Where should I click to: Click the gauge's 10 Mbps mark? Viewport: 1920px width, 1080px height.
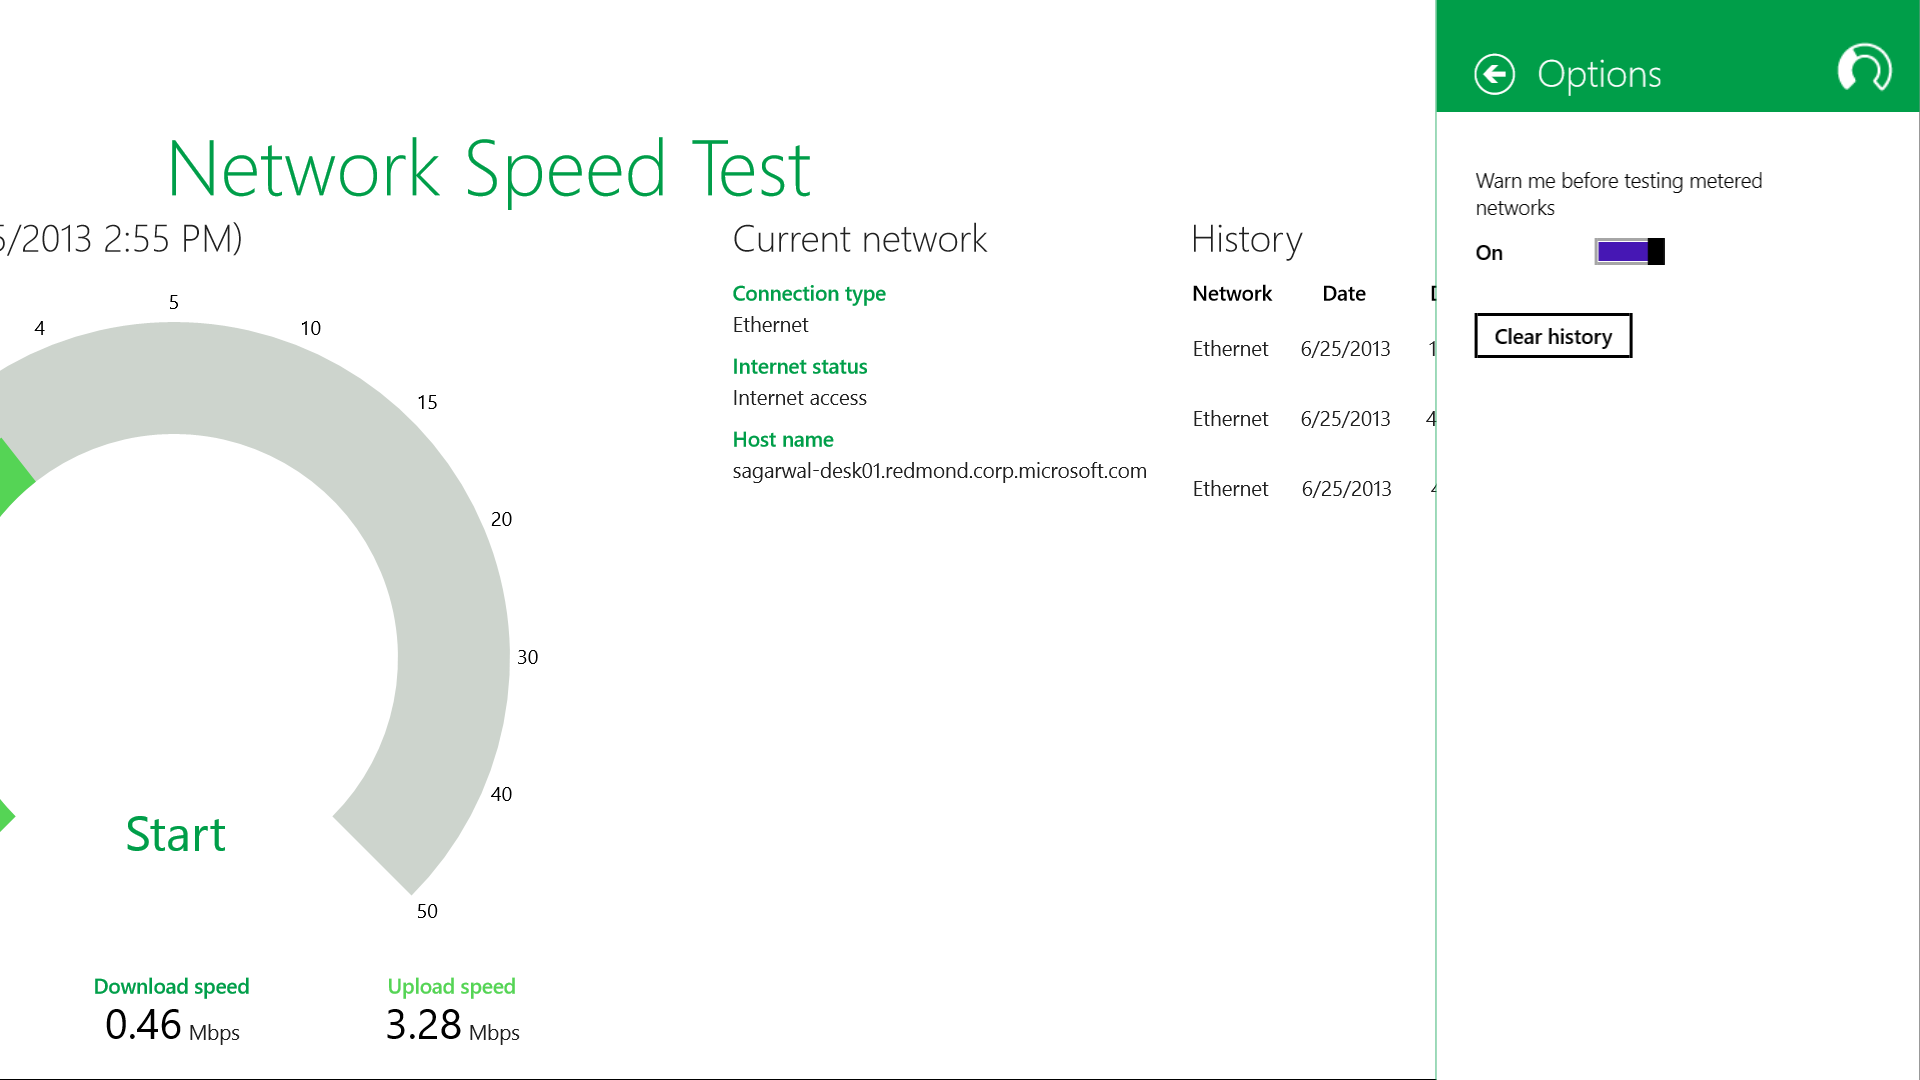pyautogui.click(x=311, y=328)
